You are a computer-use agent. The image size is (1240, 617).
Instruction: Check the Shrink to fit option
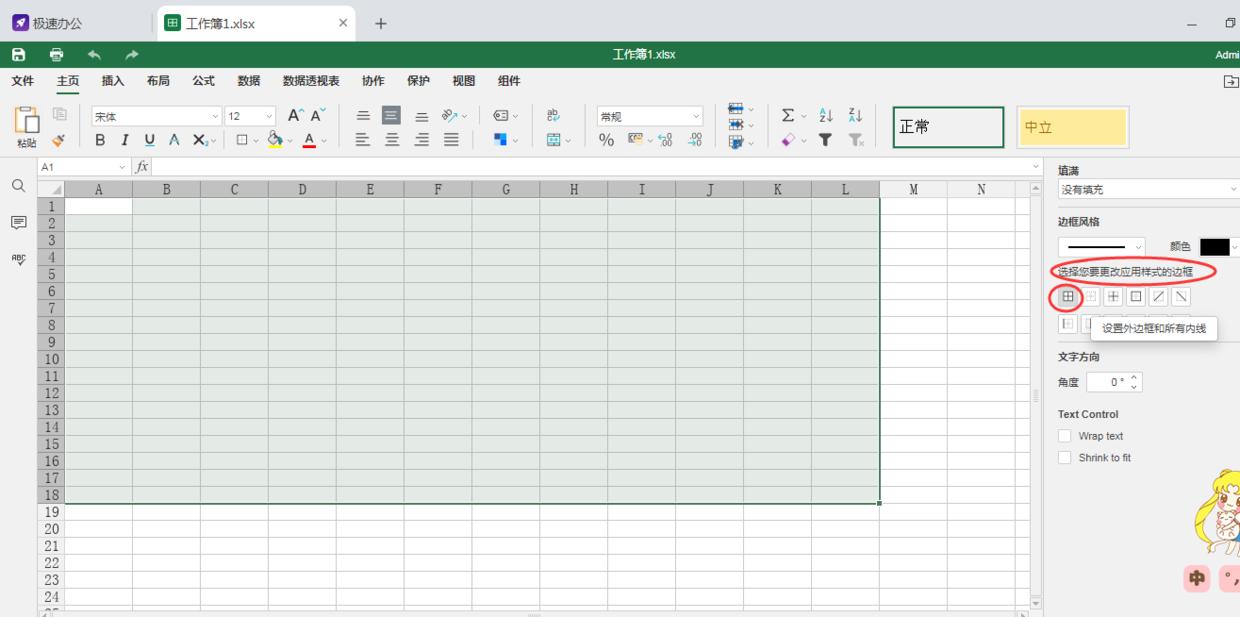point(1065,458)
